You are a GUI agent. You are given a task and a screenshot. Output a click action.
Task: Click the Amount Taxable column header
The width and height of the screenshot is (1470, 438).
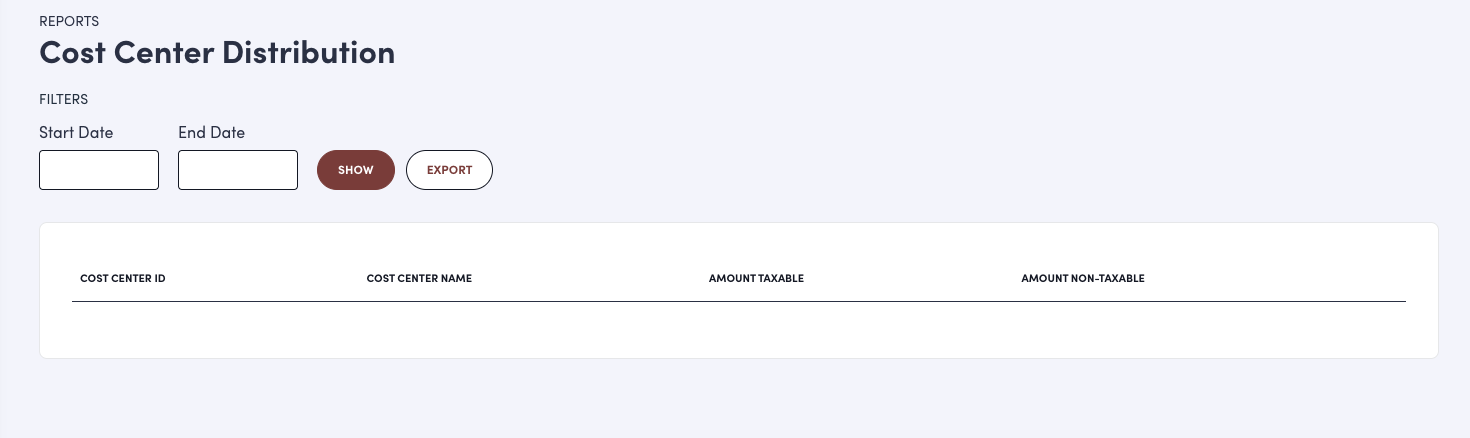(x=756, y=278)
